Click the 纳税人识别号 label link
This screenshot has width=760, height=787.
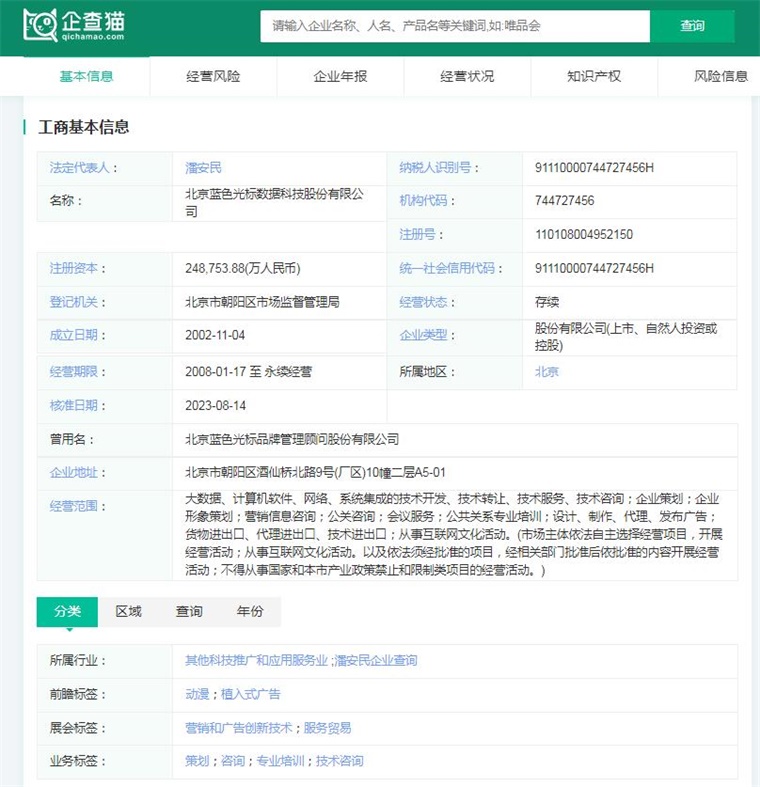435,168
